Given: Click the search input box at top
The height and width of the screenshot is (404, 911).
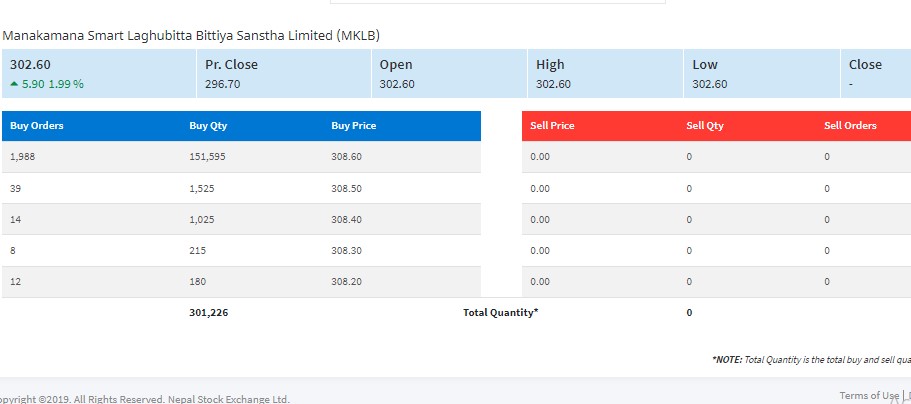Looking at the screenshot, I should click(x=497, y=2).
